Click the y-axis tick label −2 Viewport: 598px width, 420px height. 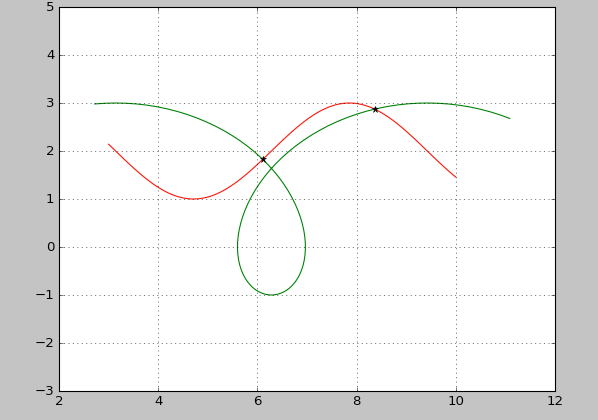point(45,343)
